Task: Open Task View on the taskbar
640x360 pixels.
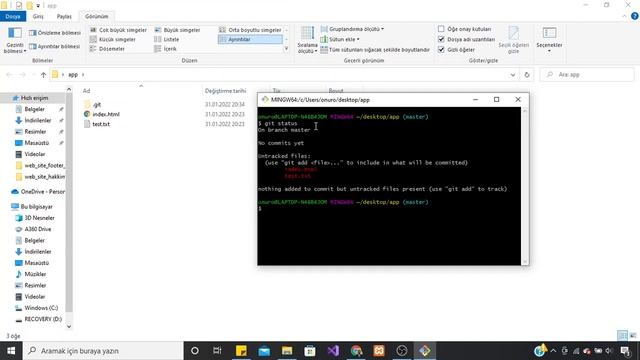Action: [x=217, y=351]
